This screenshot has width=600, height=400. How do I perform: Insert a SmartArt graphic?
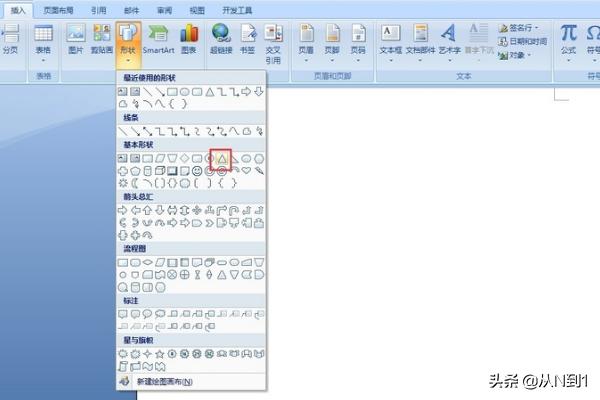(158, 38)
